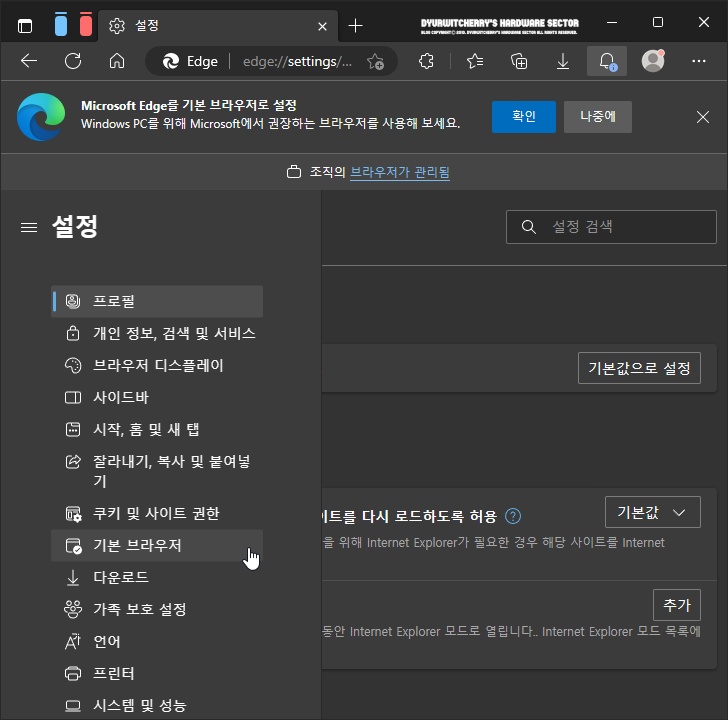Click the blue pinned tab
Screen dimensions: 728x720
tap(61, 25)
